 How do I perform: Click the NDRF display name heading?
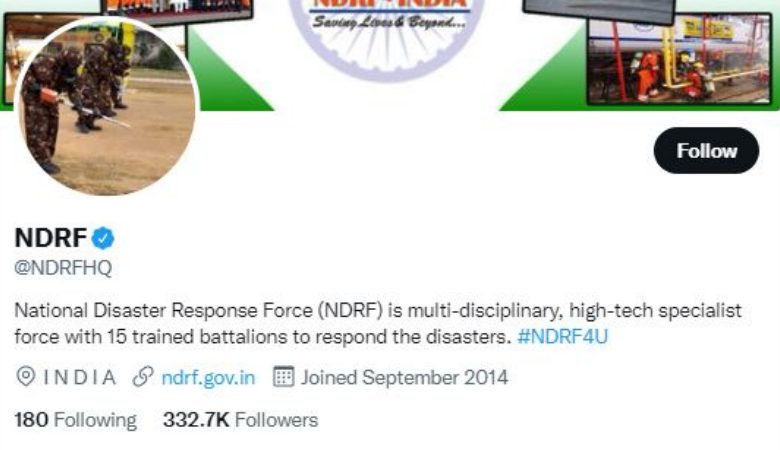click(x=51, y=238)
